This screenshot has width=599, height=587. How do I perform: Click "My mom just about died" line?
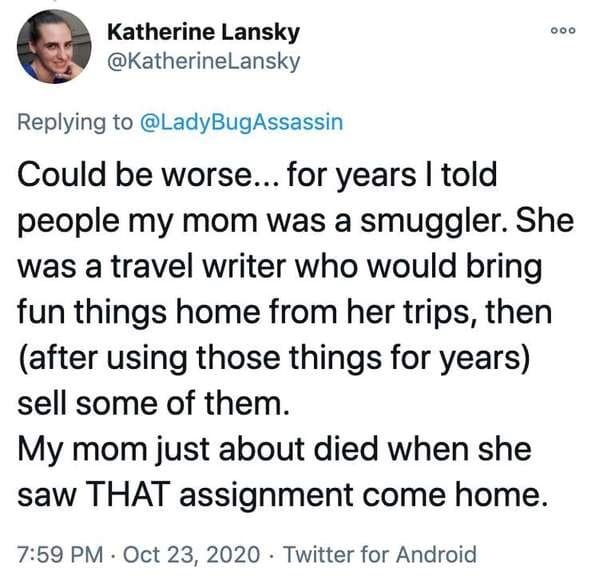click(274, 451)
